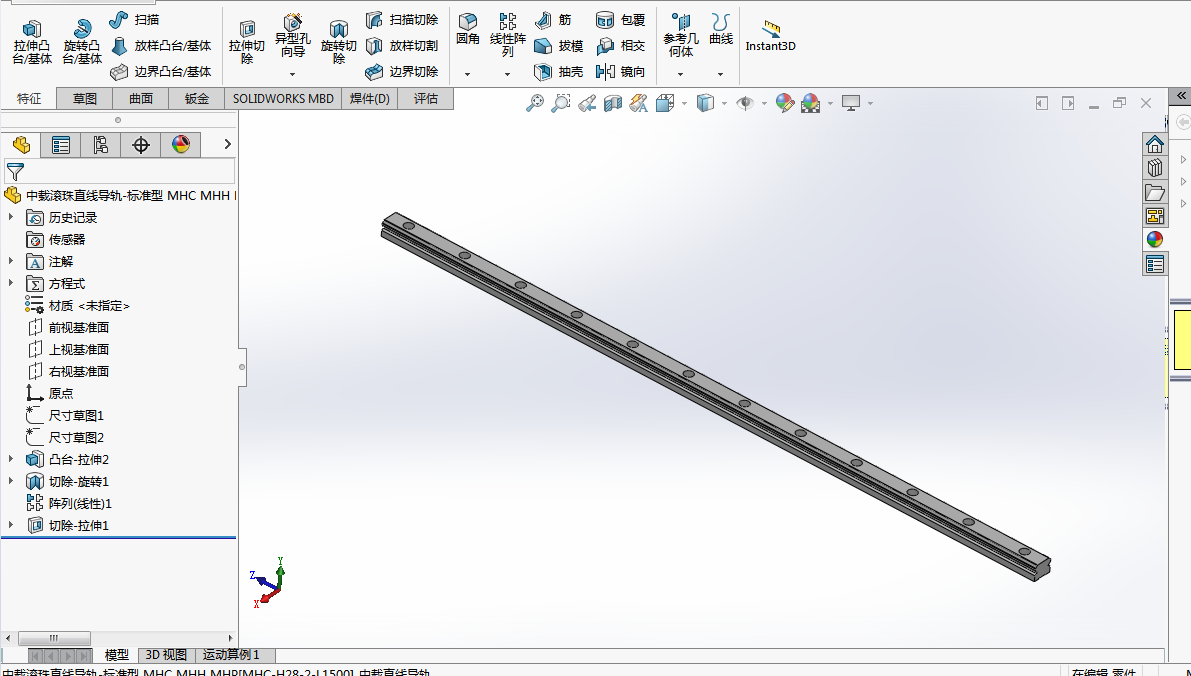Switch to the 运动算例 1 tab
This screenshot has height=676, width=1191.
231,655
